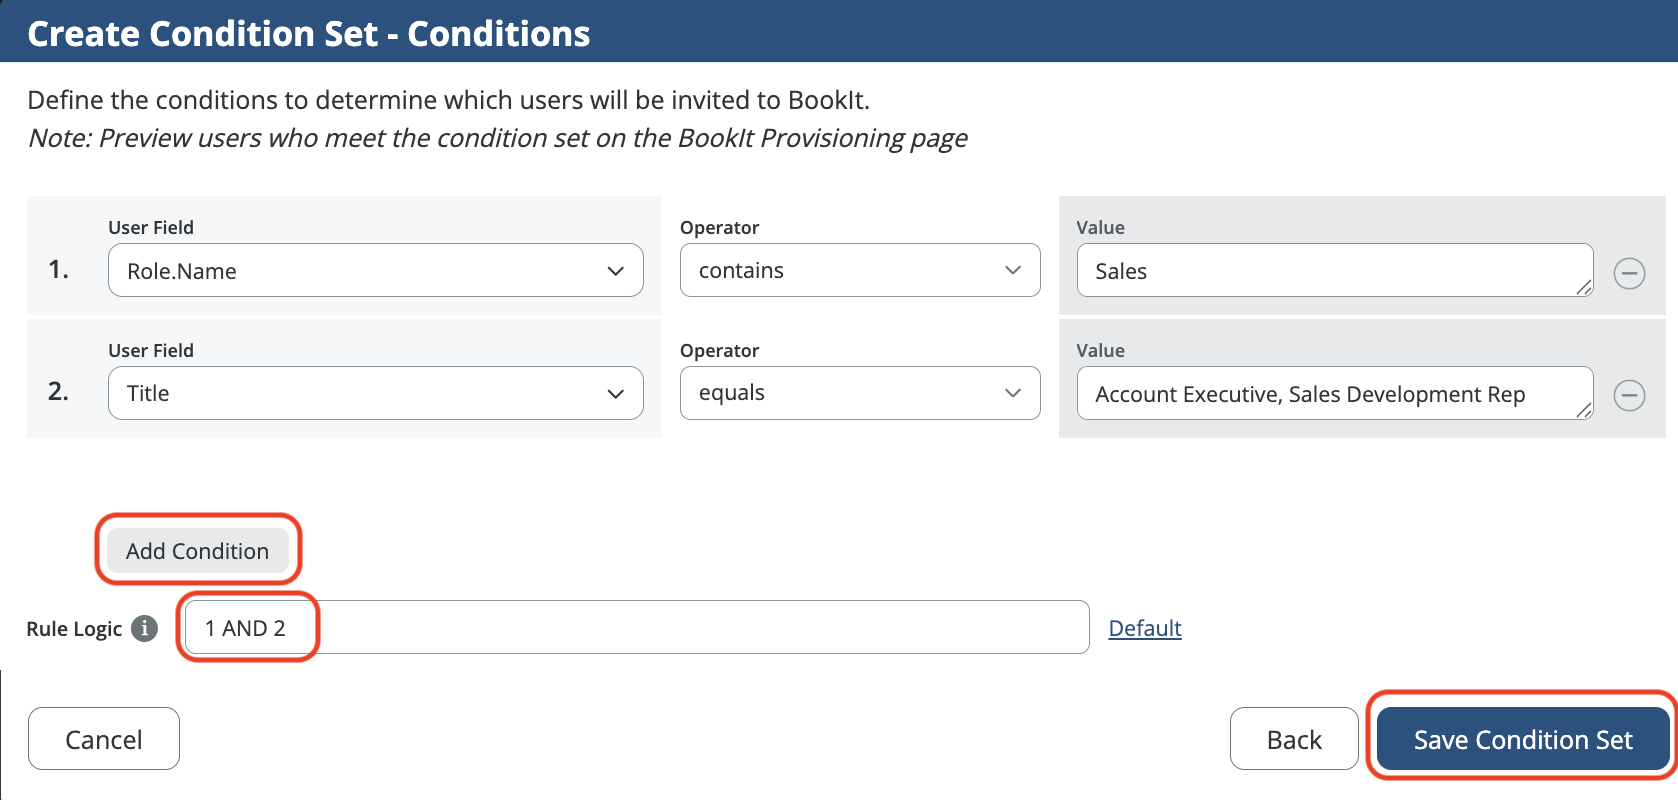The image size is (1678, 800).
Task: Click the User Field label above Role.Name
Action: (x=151, y=227)
